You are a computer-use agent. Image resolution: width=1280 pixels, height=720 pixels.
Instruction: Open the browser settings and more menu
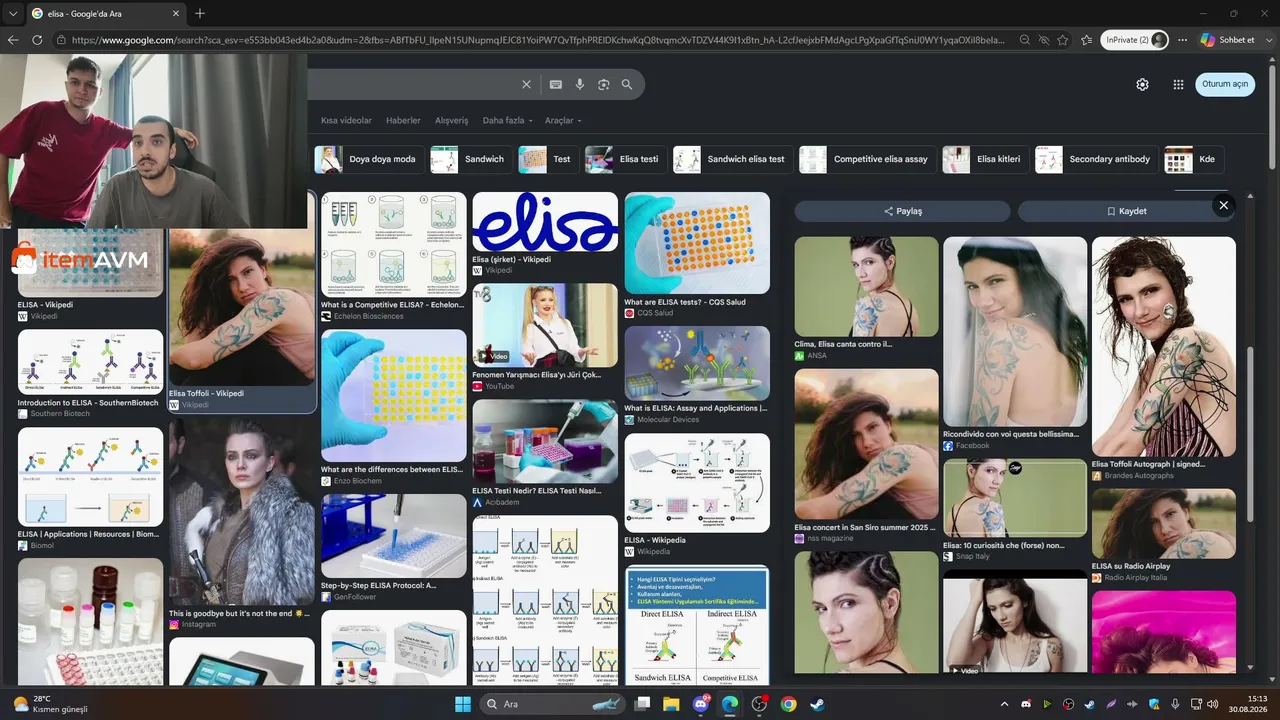point(1182,40)
